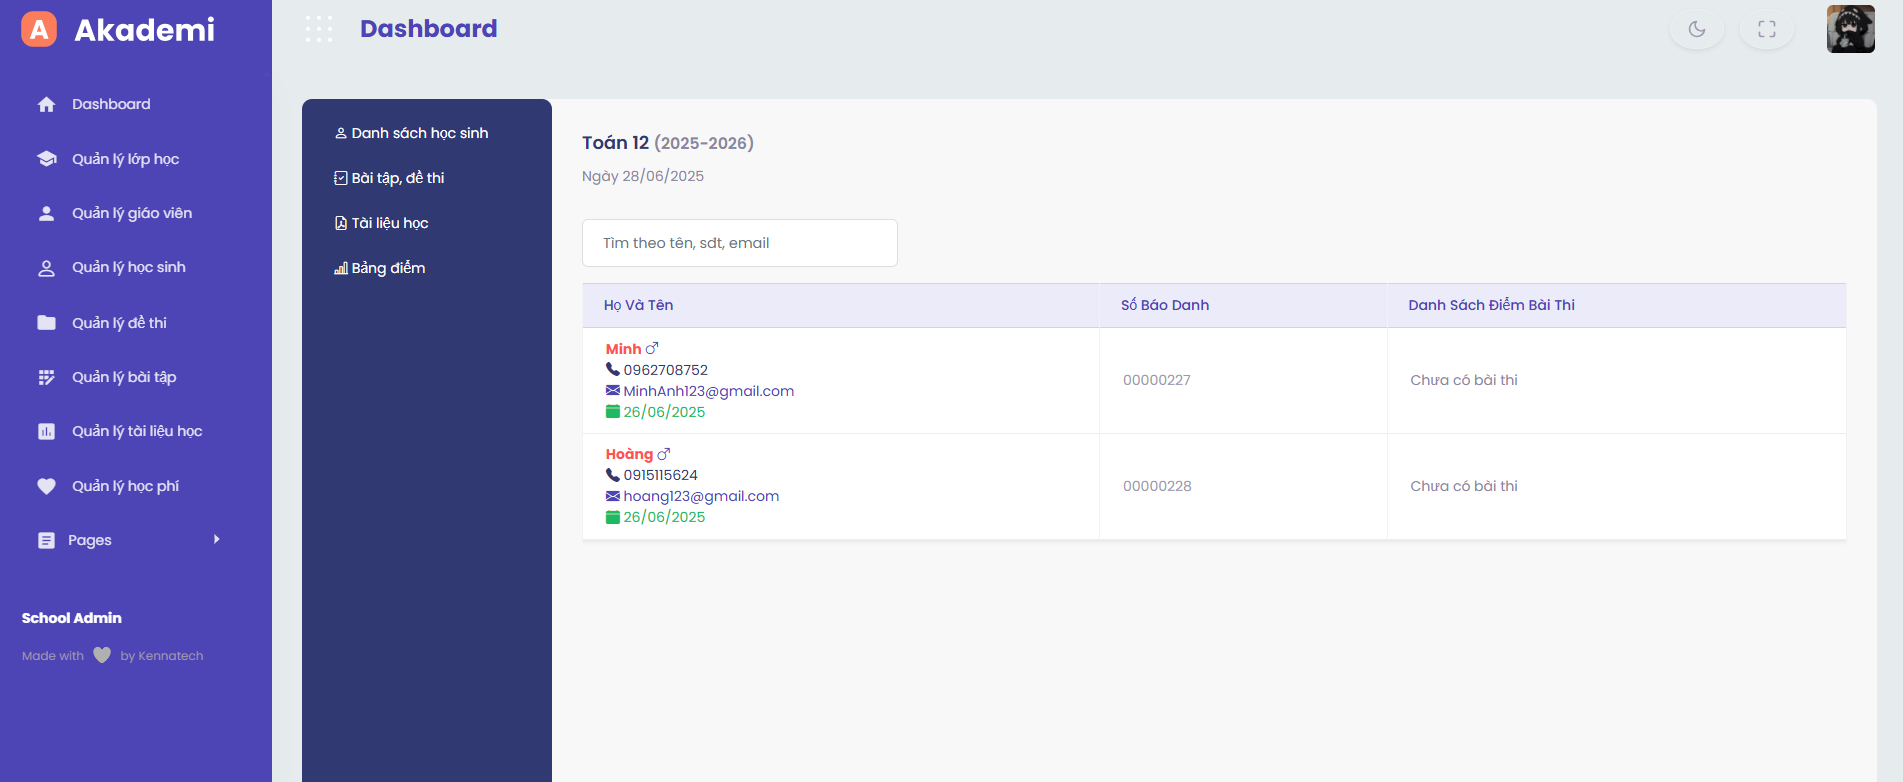Open the user profile avatar
The image size is (1903, 782).
click(x=1850, y=29)
